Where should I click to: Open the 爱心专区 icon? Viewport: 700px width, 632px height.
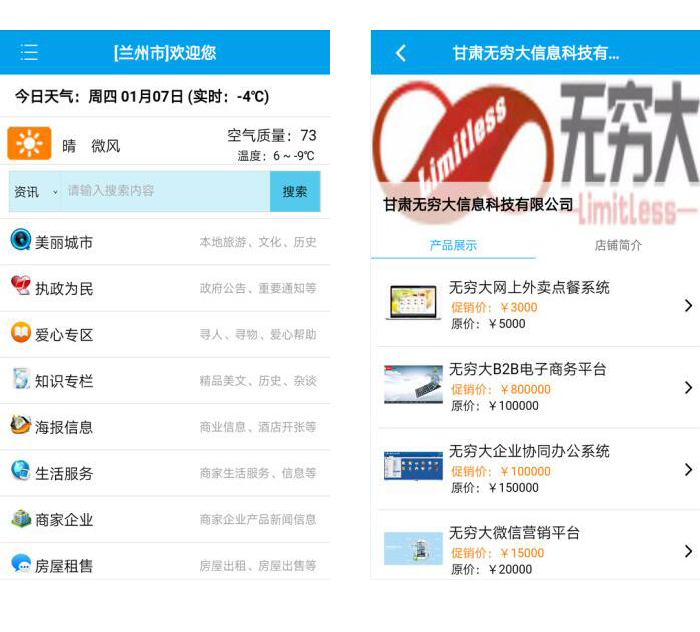pos(21,333)
